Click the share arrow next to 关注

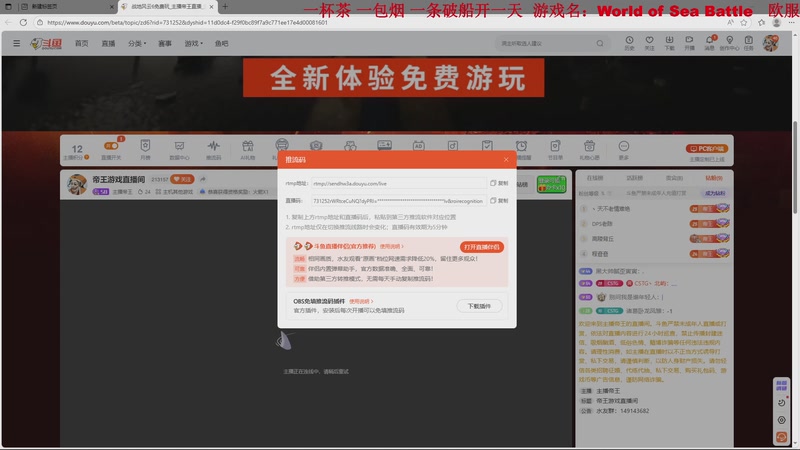pos(203,179)
